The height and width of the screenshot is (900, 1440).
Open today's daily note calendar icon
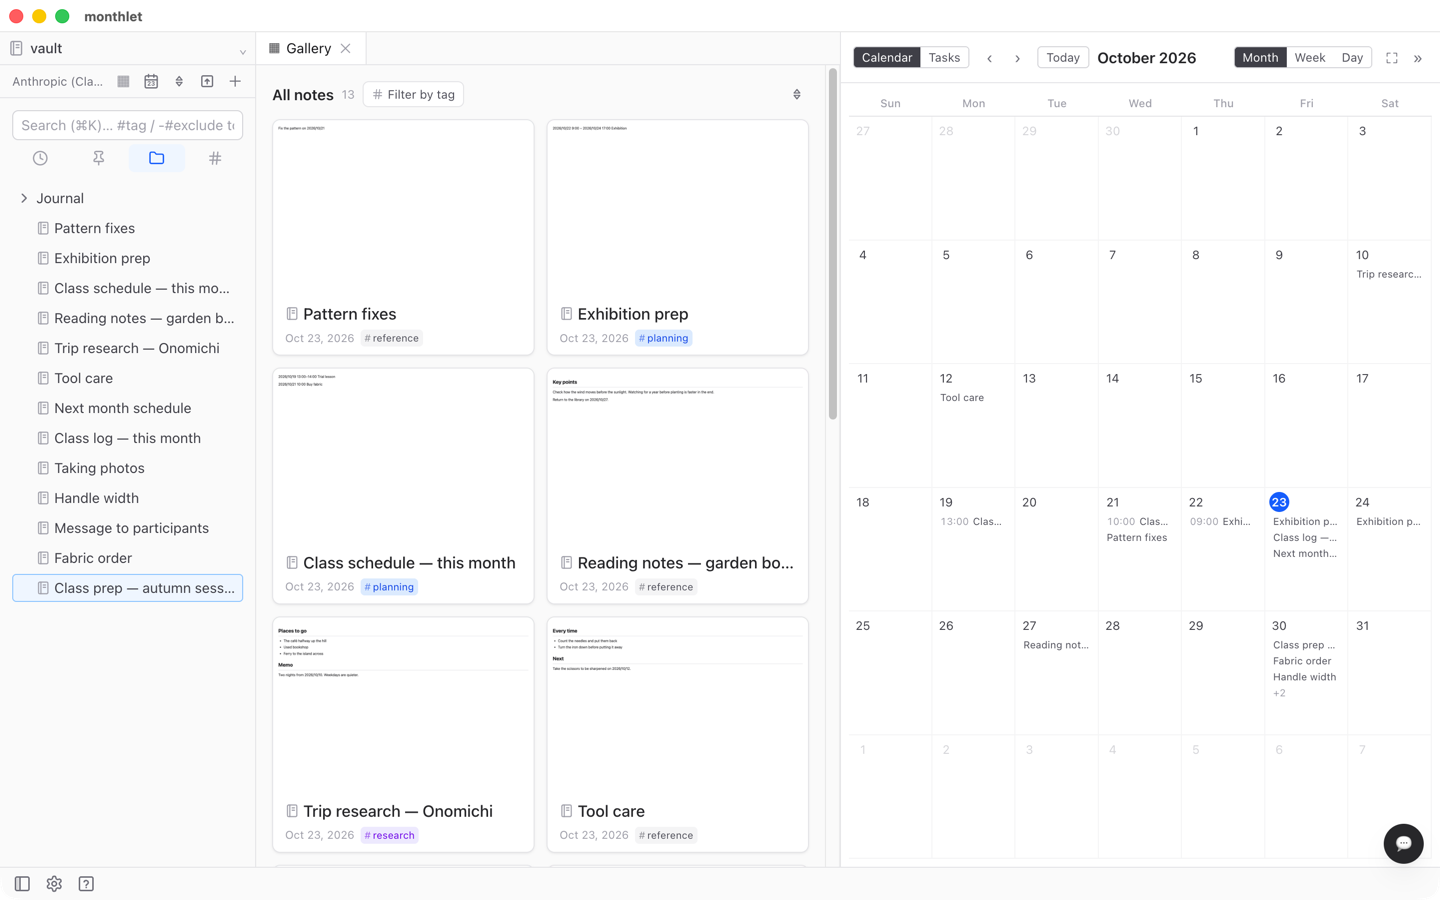151,81
